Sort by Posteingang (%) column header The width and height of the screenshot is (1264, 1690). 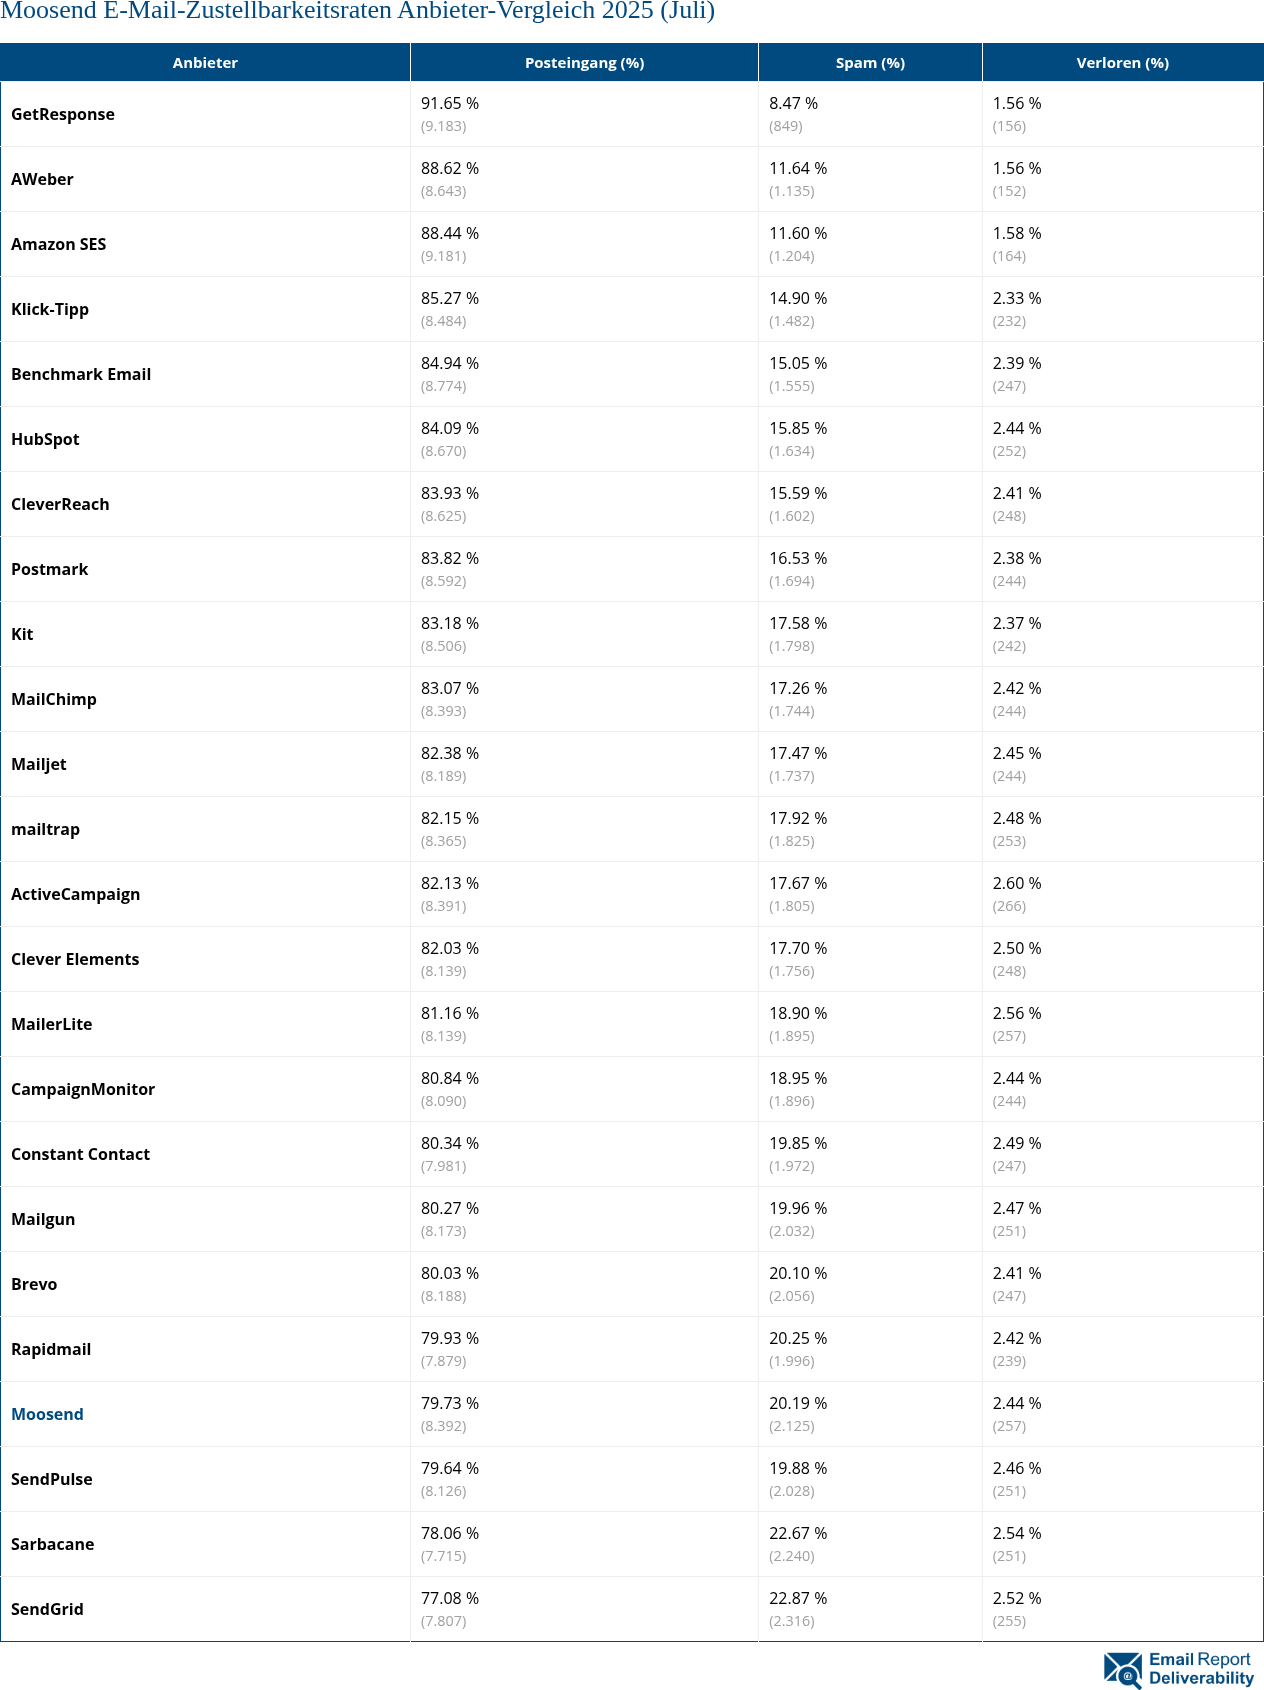(584, 63)
